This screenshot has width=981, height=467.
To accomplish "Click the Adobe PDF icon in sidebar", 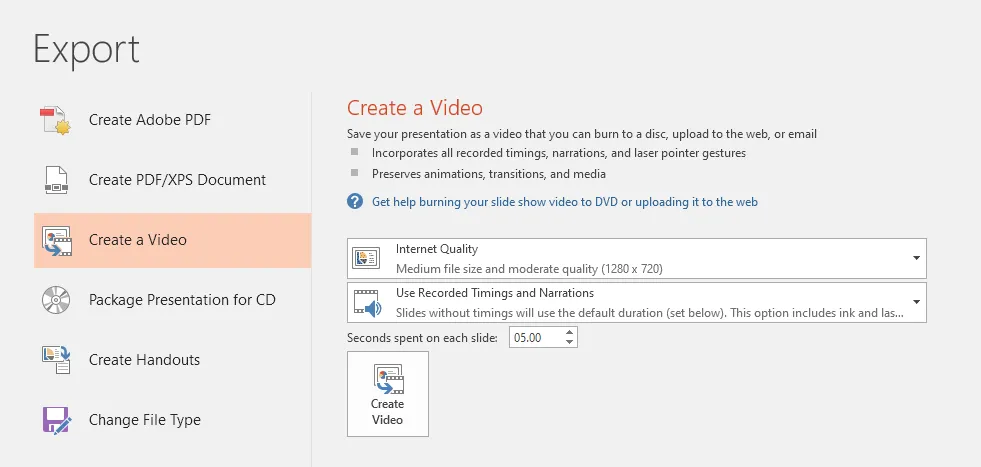I will click(56, 120).
